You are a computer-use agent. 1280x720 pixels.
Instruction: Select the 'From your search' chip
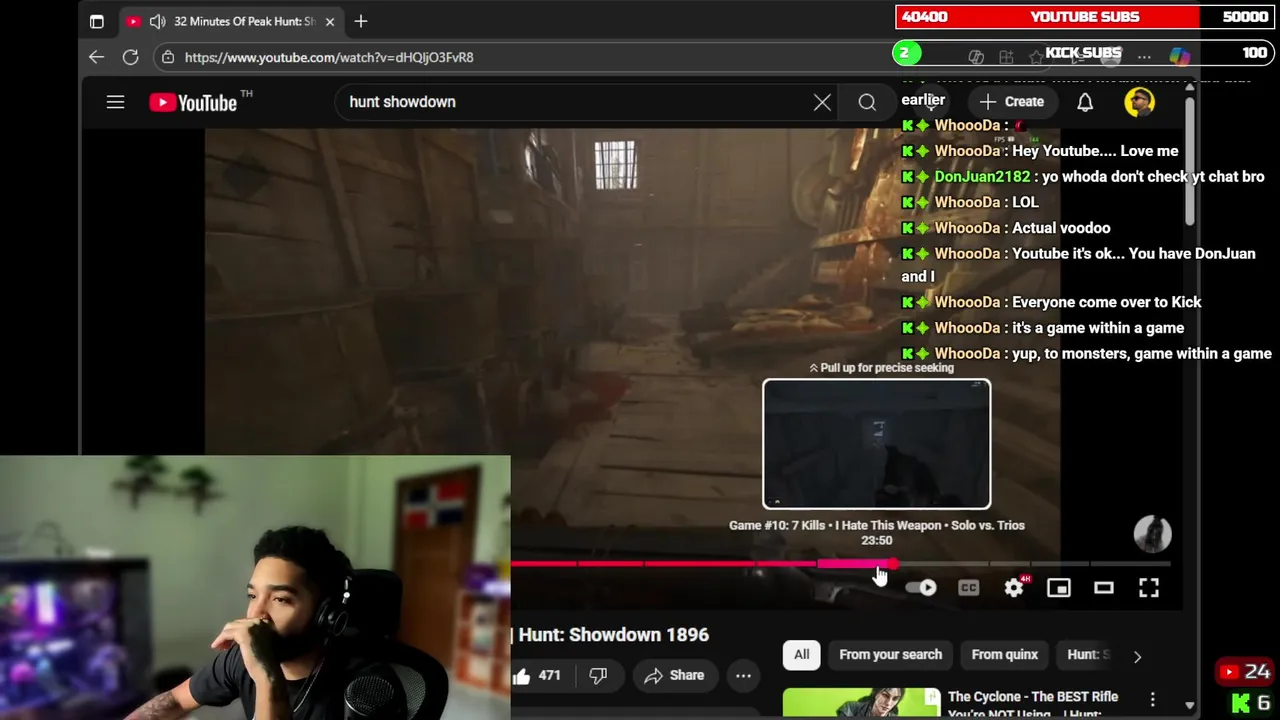coord(890,655)
